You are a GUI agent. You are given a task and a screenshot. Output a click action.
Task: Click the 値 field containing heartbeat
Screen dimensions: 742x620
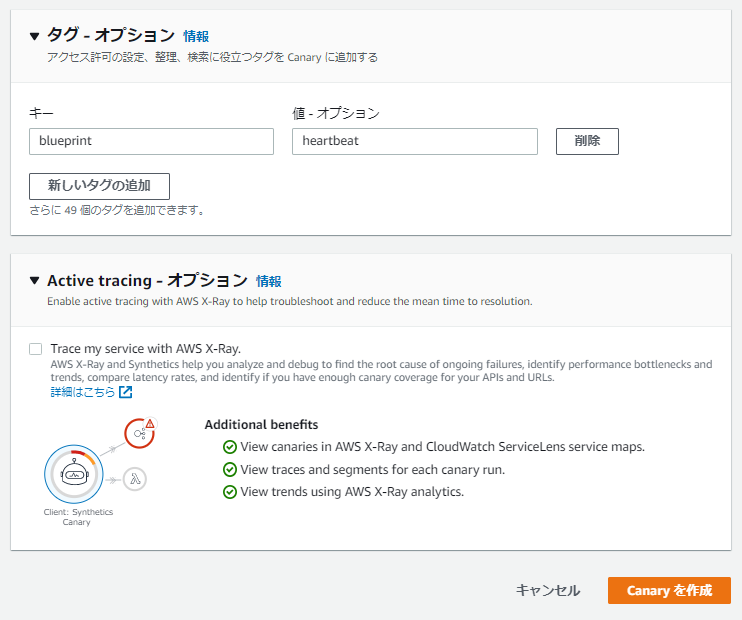click(x=415, y=141)
